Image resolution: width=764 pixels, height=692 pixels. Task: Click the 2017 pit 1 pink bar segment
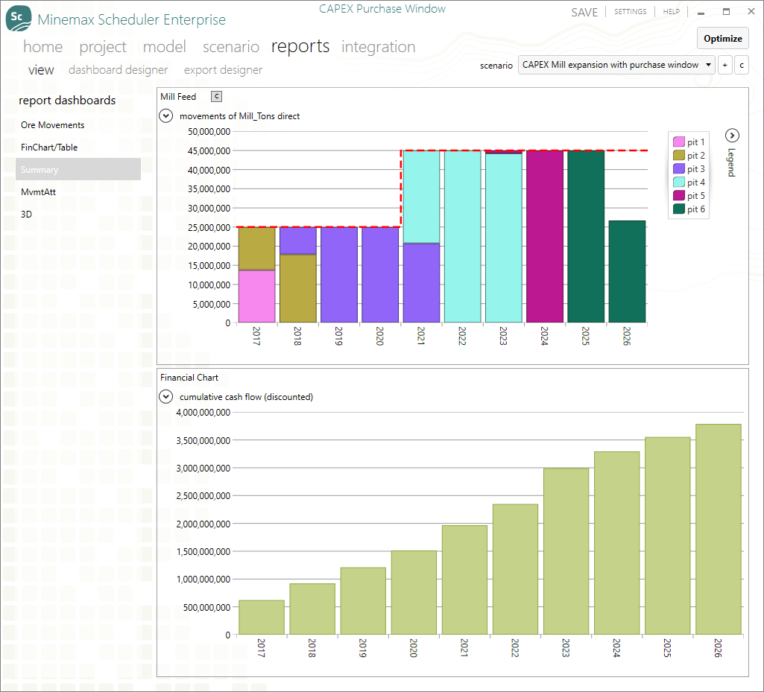coord(257,296)
